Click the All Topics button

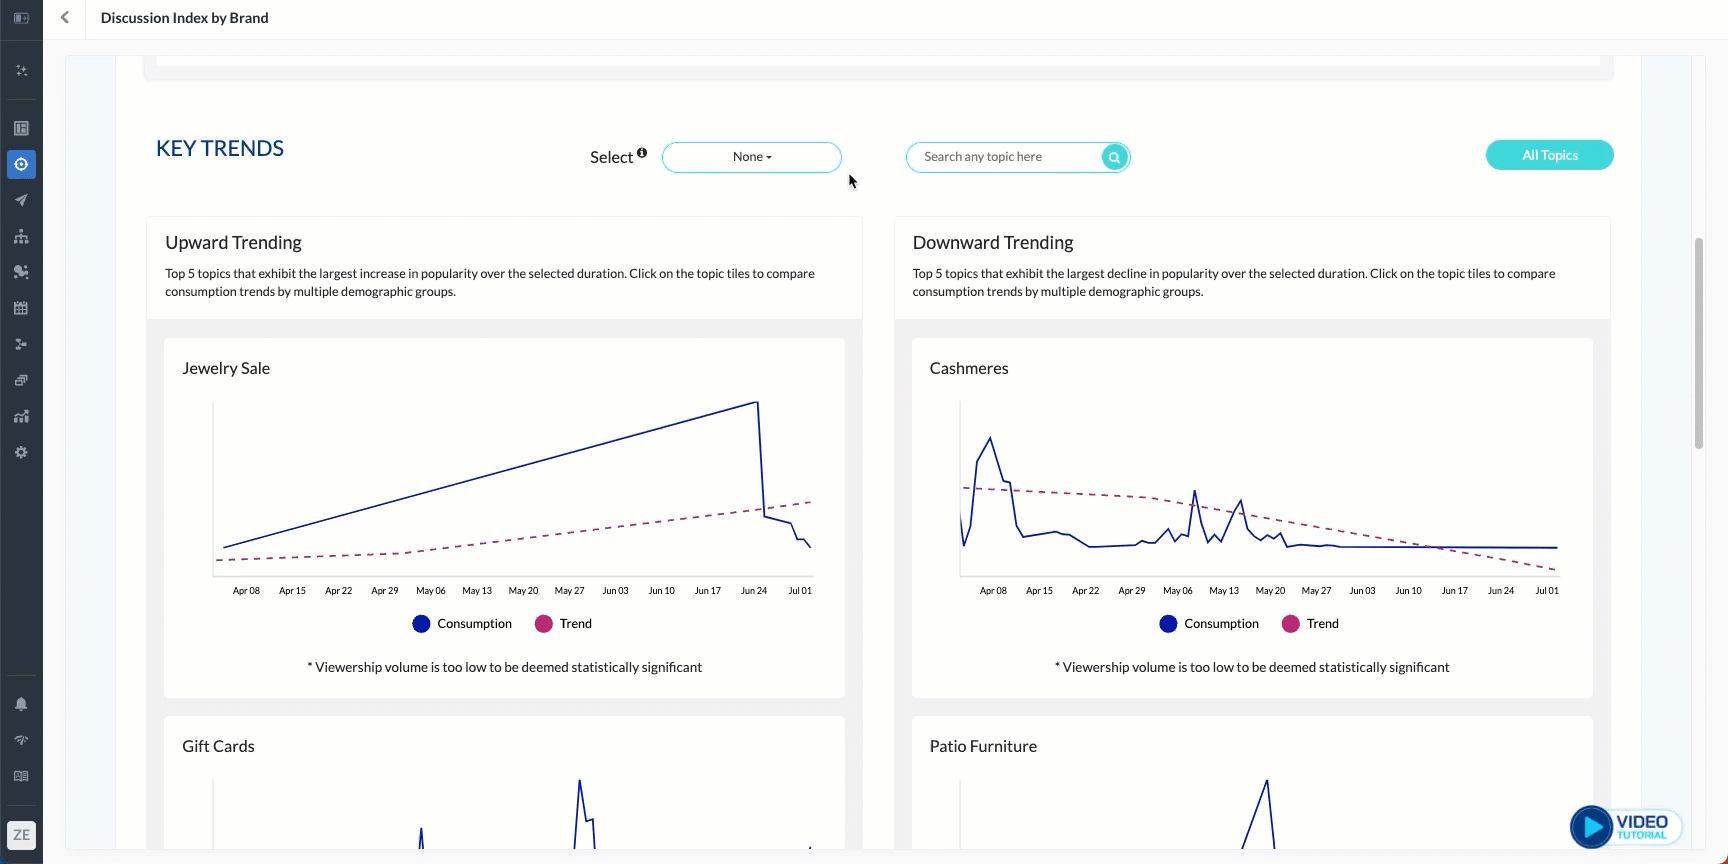(1549, 155)
